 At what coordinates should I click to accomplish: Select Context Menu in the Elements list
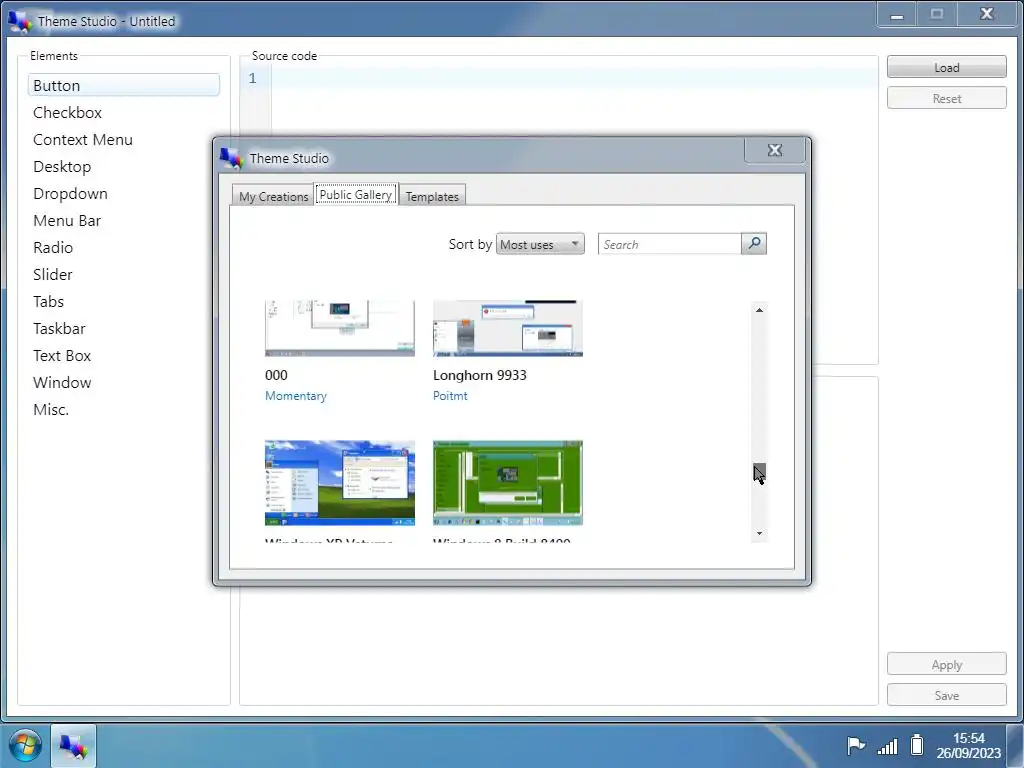pos(123,140)
